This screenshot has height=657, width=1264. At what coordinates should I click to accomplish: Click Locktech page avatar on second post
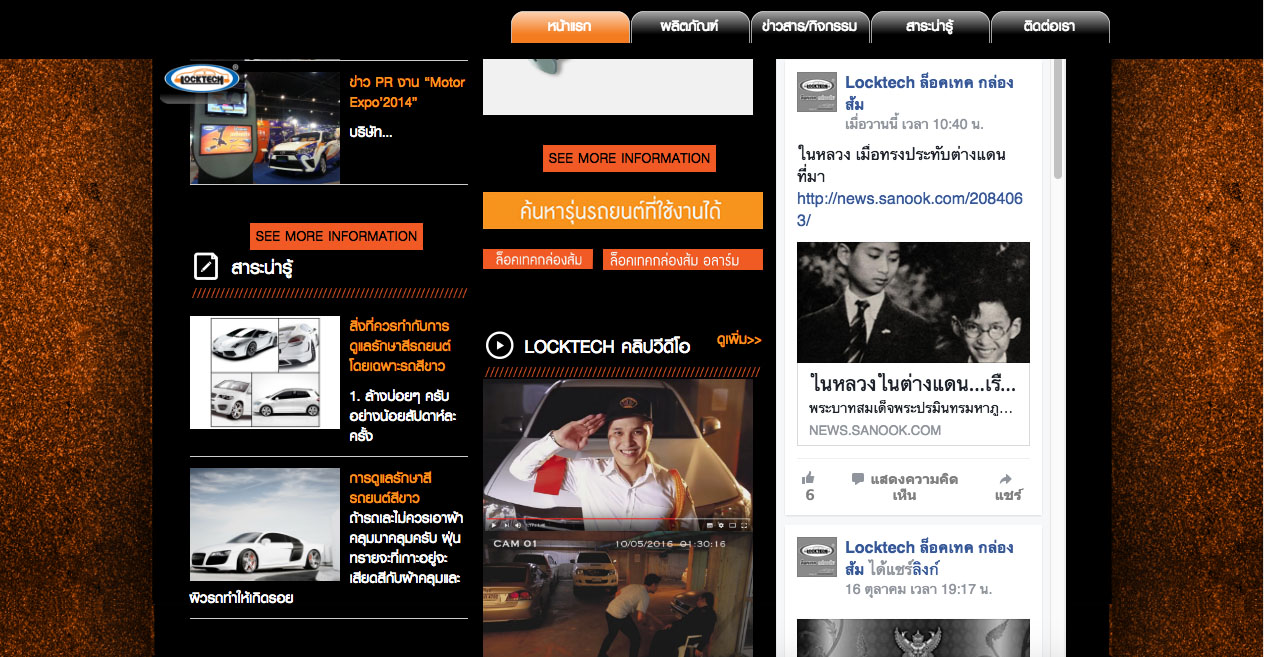(816, 557)
